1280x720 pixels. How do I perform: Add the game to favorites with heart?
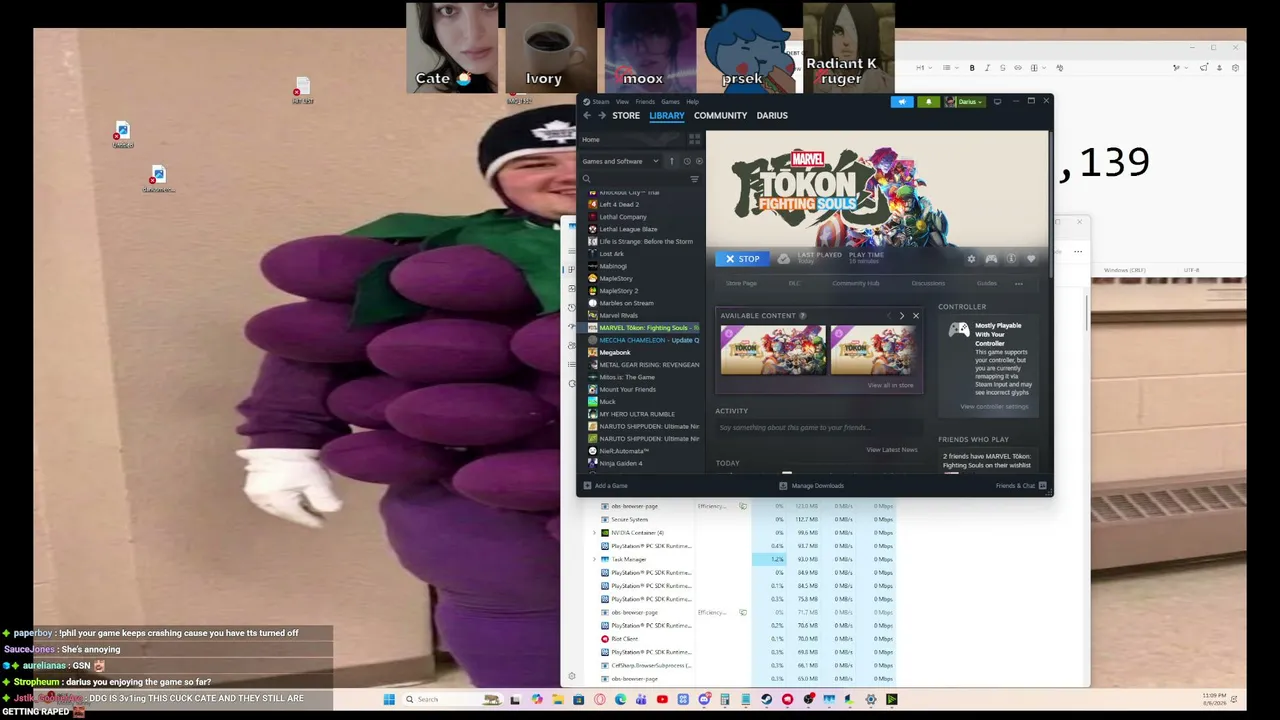(x=1031, y=259)
